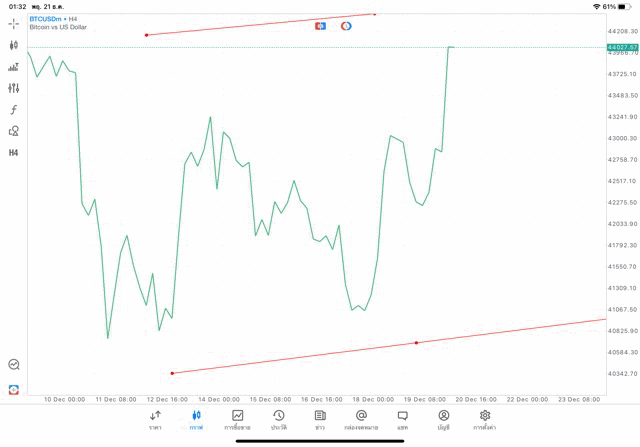
Task: Open chart settings sliders icon
Action: click(x=14, y=88)
